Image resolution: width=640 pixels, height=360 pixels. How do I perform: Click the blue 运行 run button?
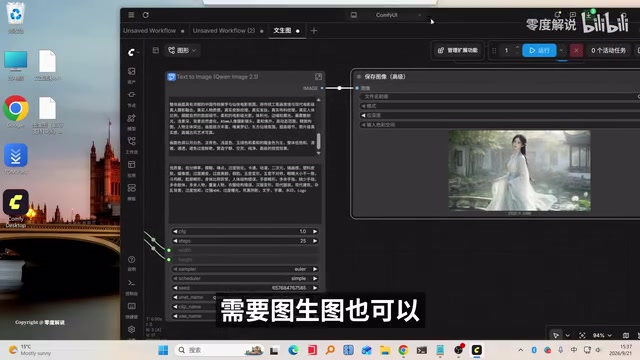539,50
